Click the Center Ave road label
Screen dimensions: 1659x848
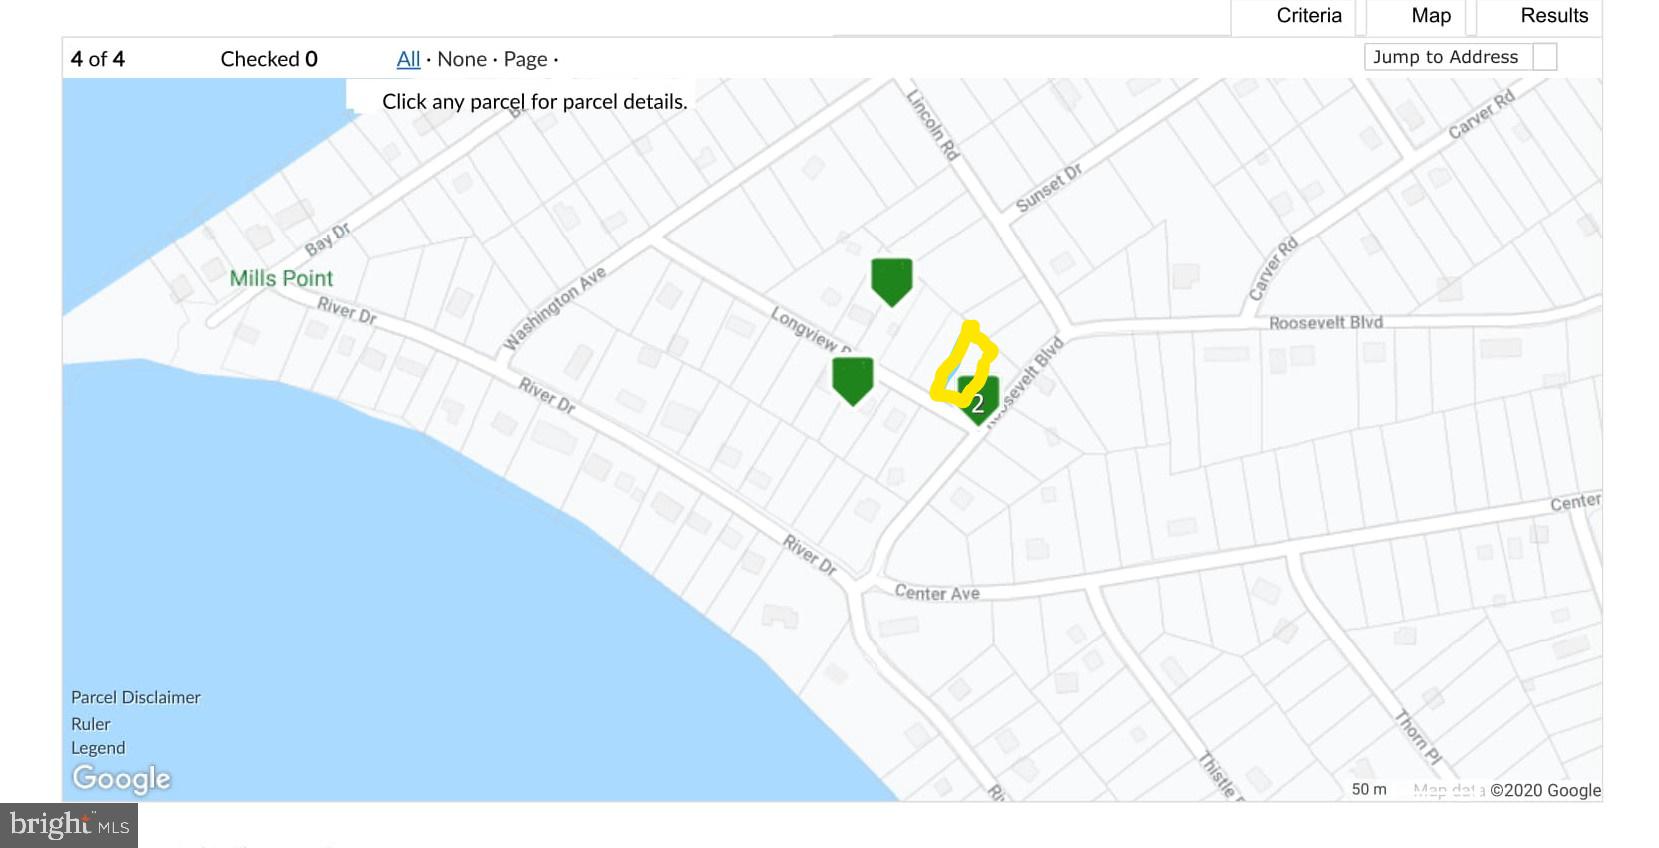point(937,593)
